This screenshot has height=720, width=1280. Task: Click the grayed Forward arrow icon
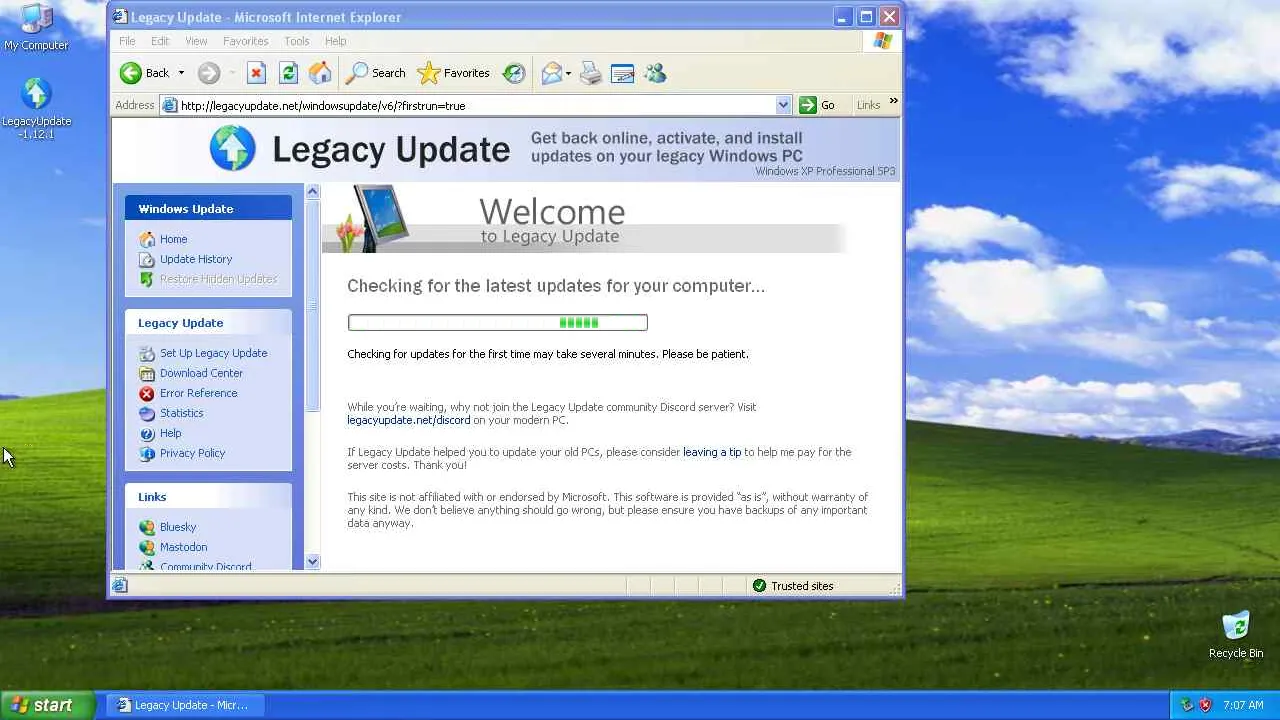[208, 73]
